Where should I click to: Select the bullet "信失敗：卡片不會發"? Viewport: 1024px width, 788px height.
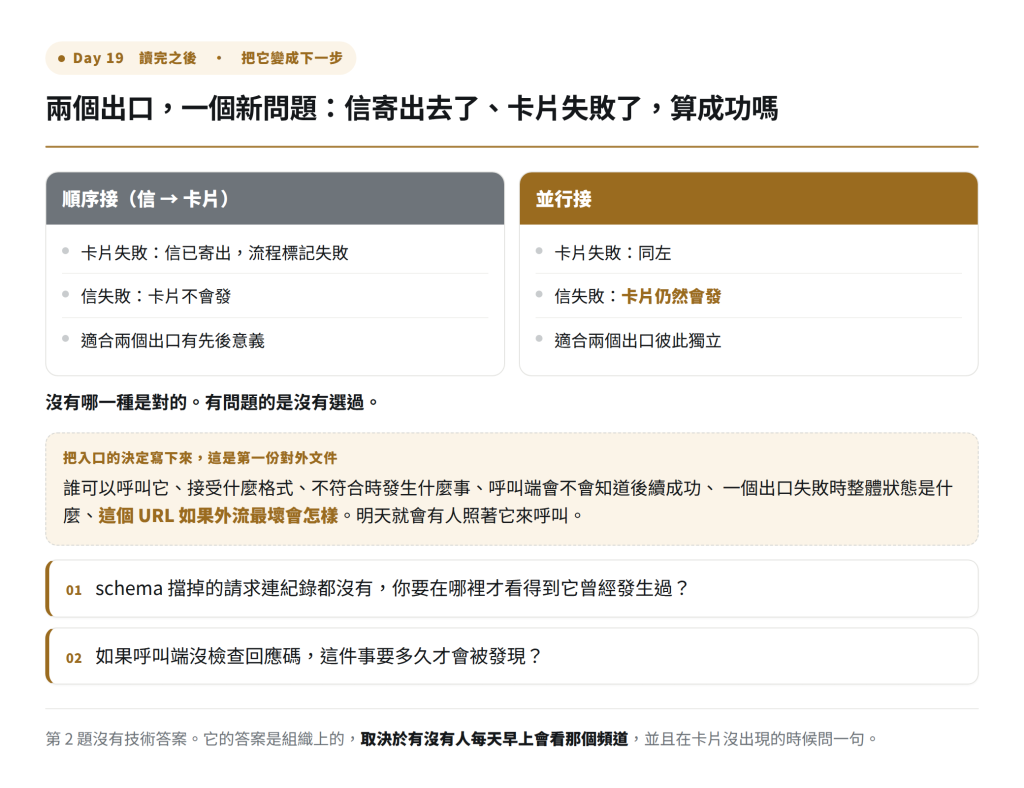[x=156, y=296]
